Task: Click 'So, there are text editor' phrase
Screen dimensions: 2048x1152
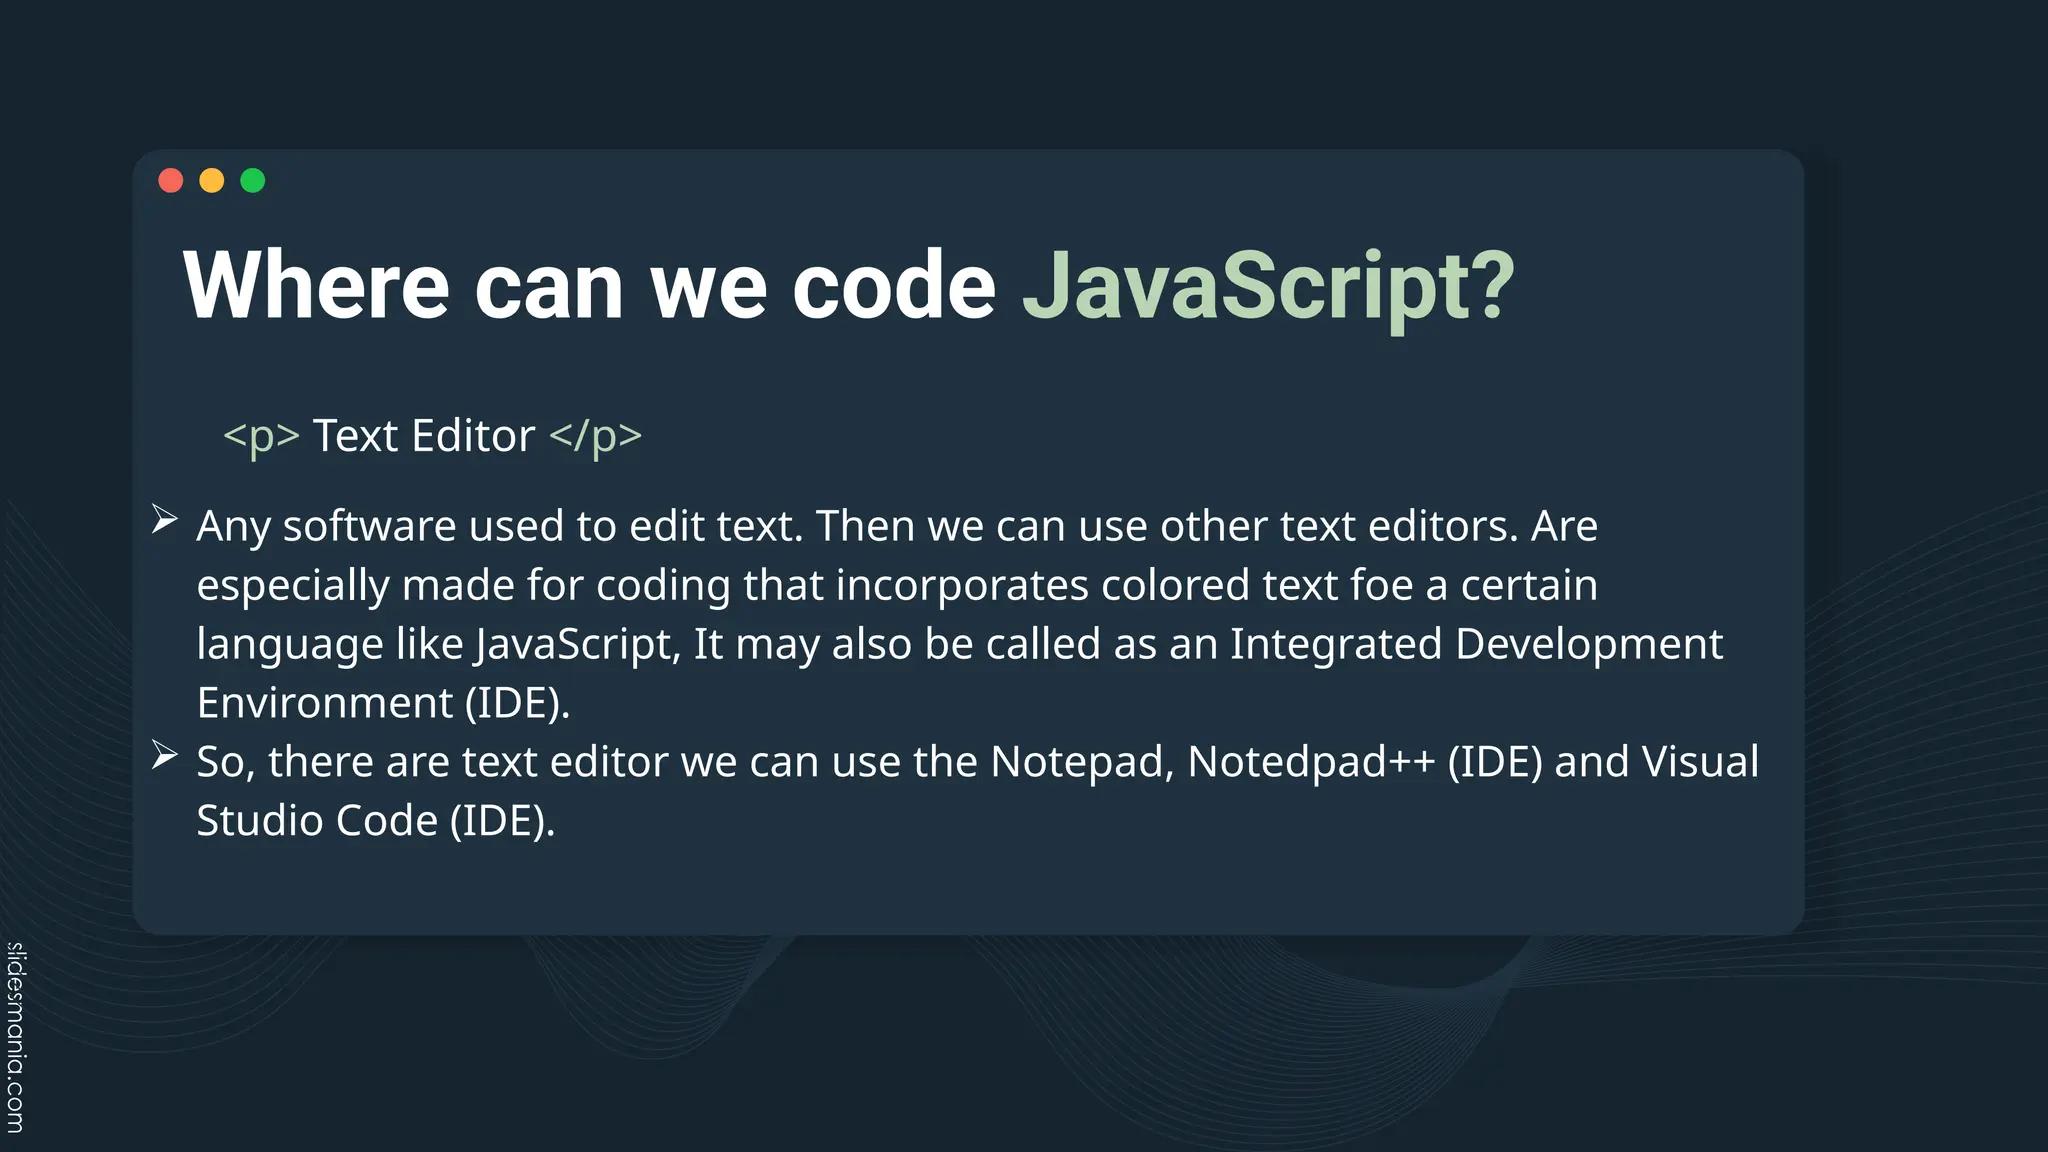Action: 432,763
